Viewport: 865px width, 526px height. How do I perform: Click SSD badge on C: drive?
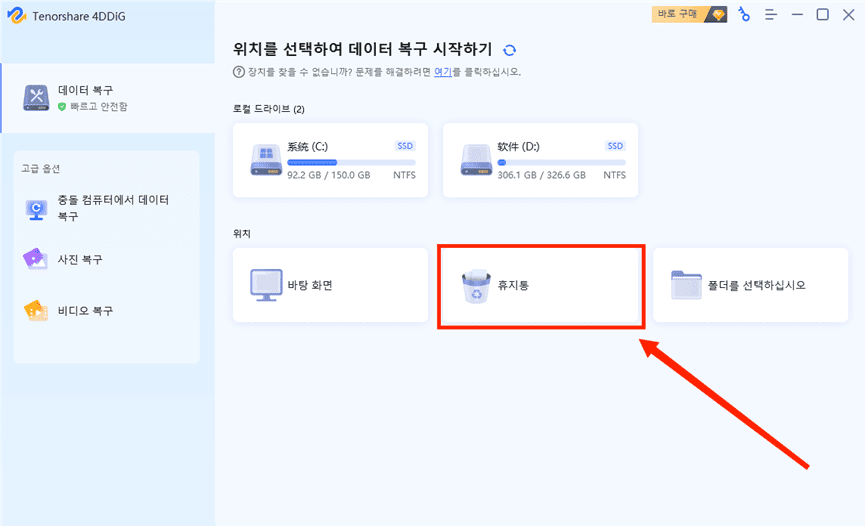405,146
